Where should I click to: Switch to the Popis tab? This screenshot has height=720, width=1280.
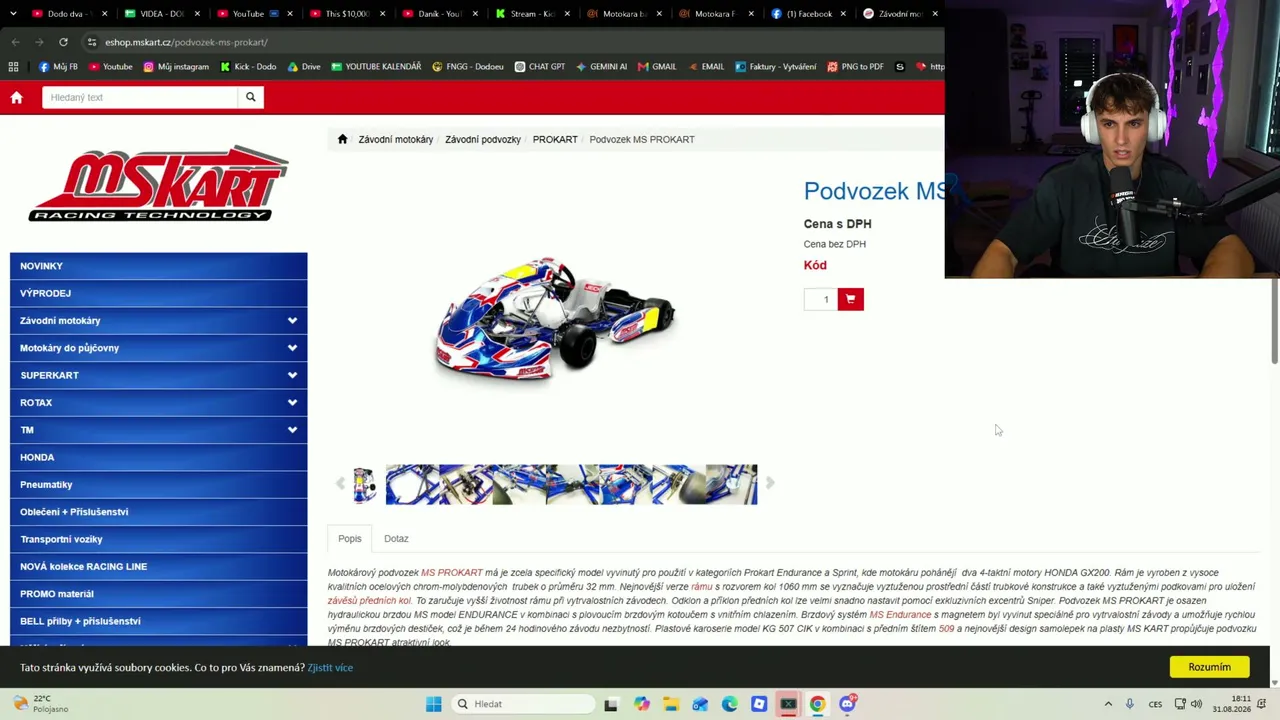click(x=350, y=539)
